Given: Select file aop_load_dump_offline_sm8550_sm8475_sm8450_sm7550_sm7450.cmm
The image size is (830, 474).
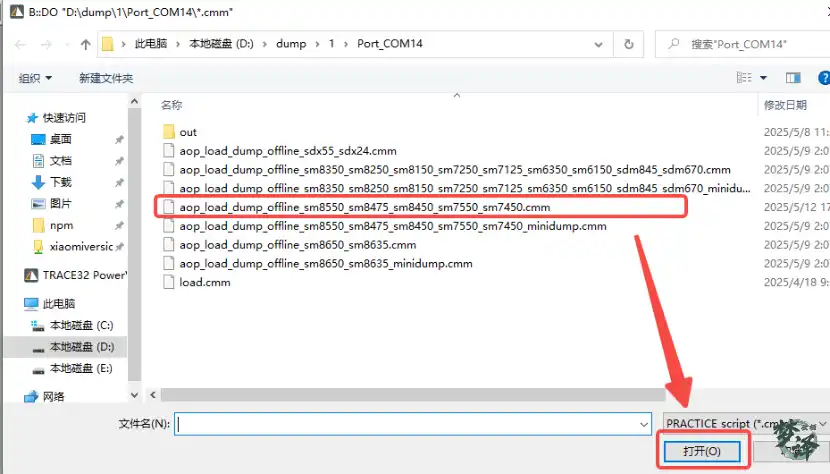Looking at the screenshot, I should click(x=364, y=207).
